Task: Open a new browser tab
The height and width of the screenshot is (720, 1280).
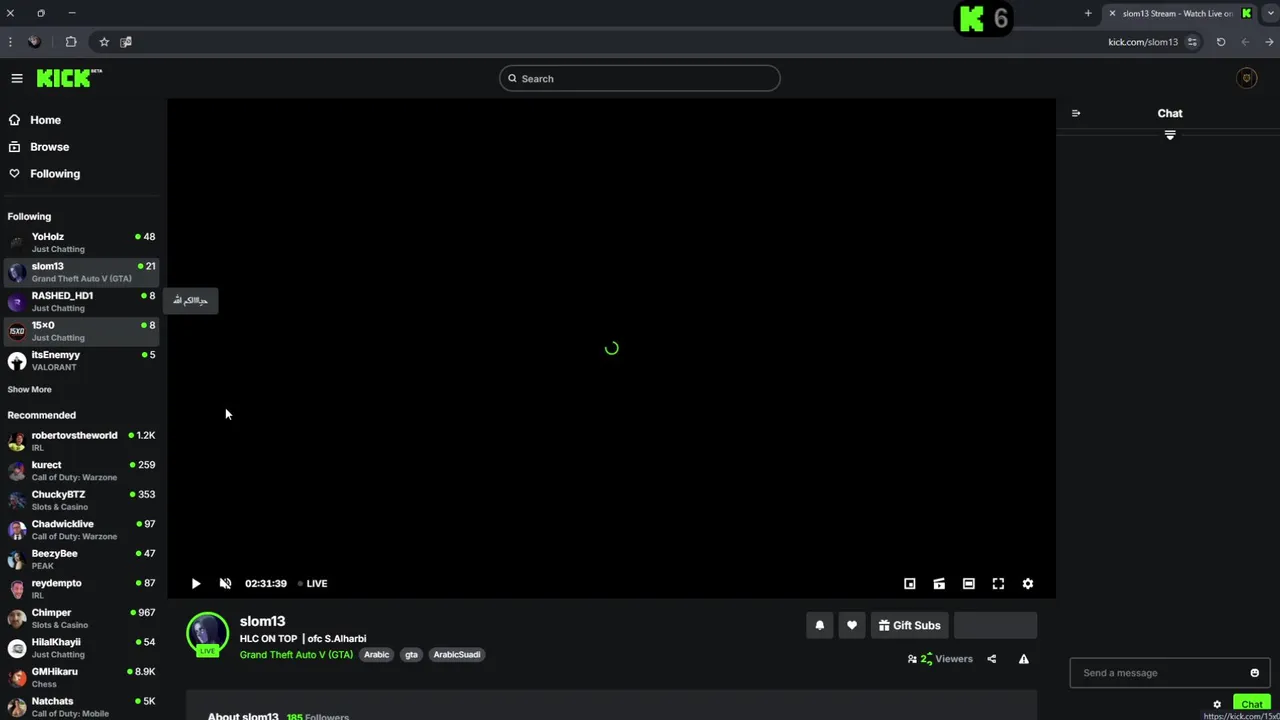Action: pos(1088,13)
